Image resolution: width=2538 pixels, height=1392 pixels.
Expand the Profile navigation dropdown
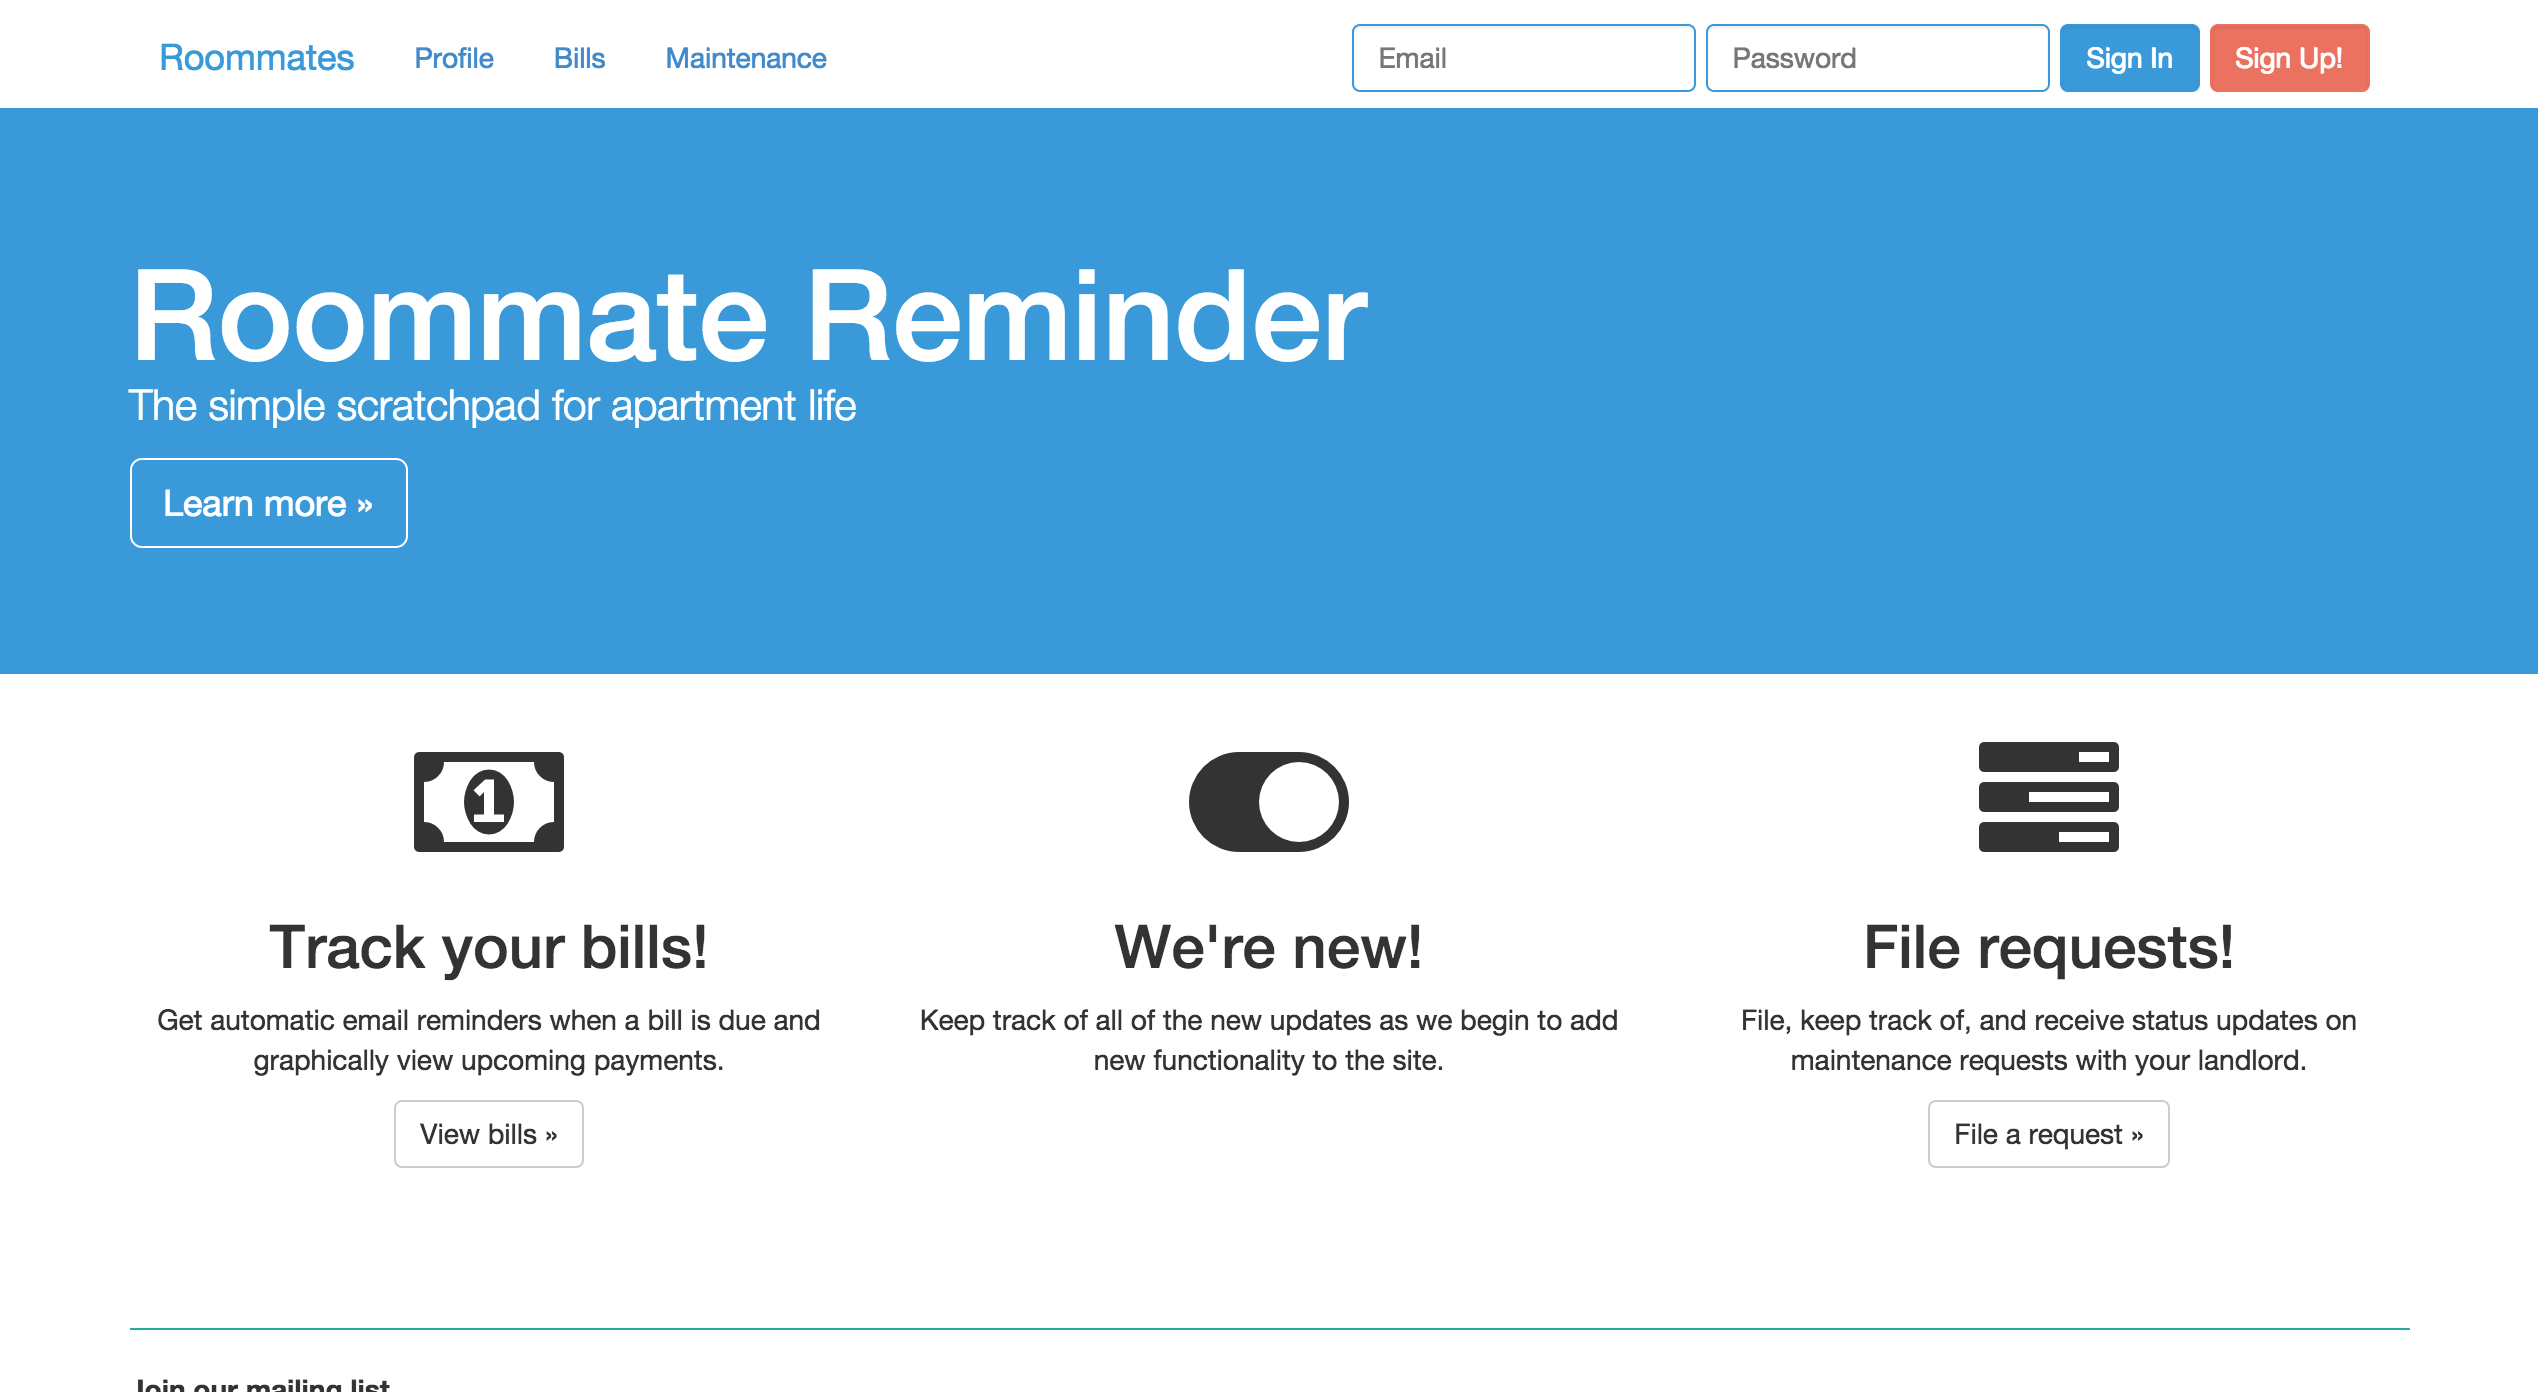pos(454,58)
